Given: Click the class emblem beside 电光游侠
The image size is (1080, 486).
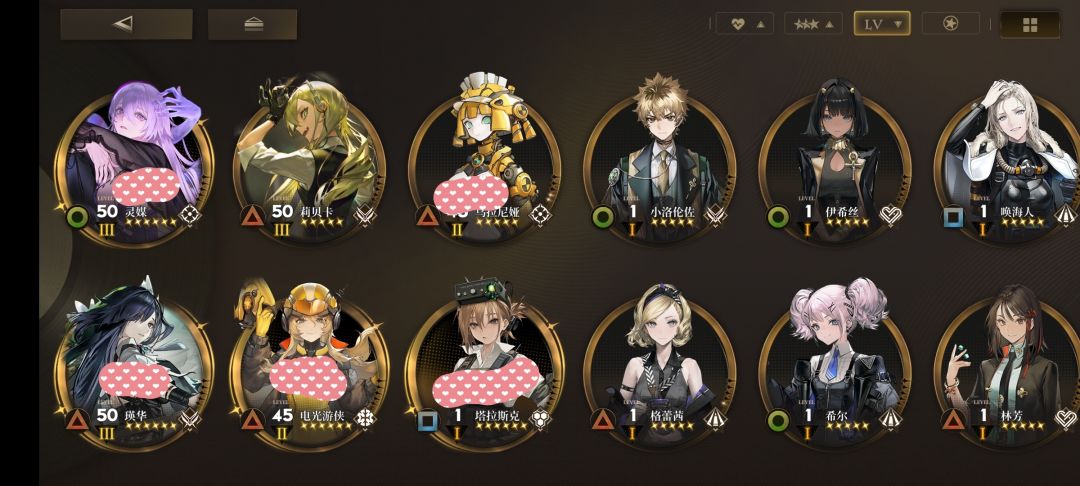Looking at the screenshot, I should pyautogui.click(x=364, y=419).
